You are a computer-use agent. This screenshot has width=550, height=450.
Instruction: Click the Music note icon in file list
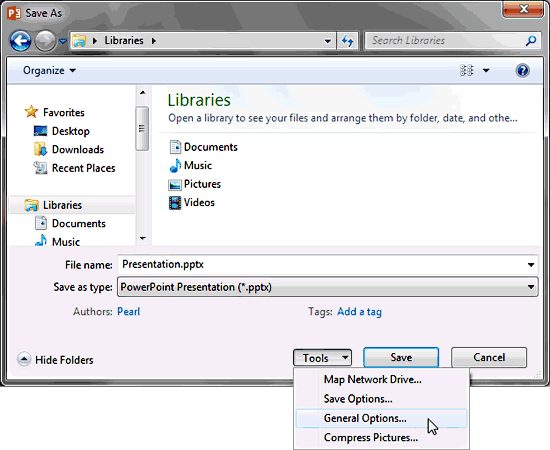tap(175, 166)
